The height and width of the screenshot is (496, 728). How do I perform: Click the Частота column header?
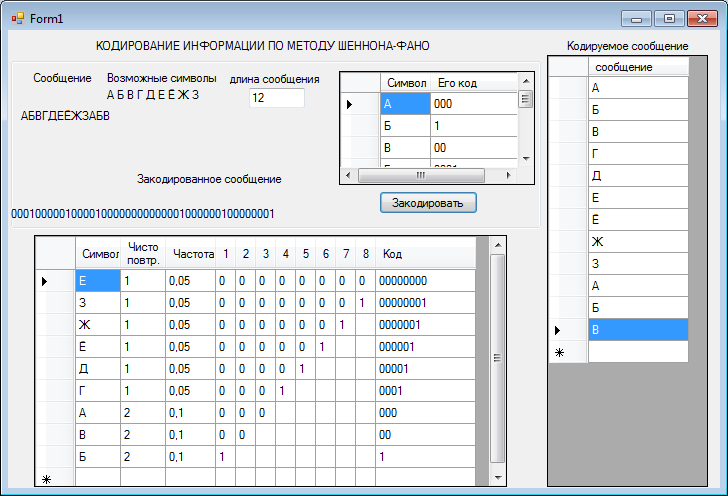tap(190, 254)
